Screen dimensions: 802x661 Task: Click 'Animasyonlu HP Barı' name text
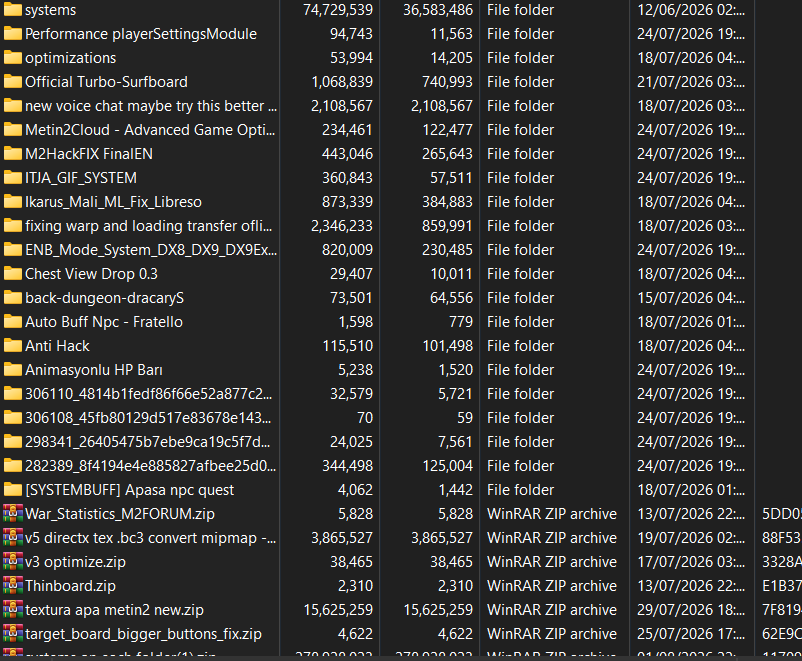tap(94, 370)
